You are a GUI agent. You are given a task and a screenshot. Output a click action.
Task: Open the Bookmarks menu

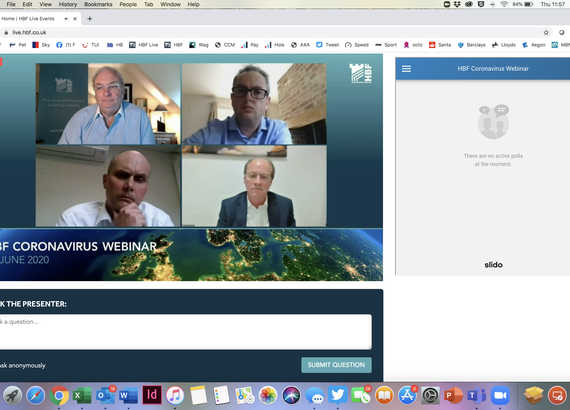coord(98,4)
